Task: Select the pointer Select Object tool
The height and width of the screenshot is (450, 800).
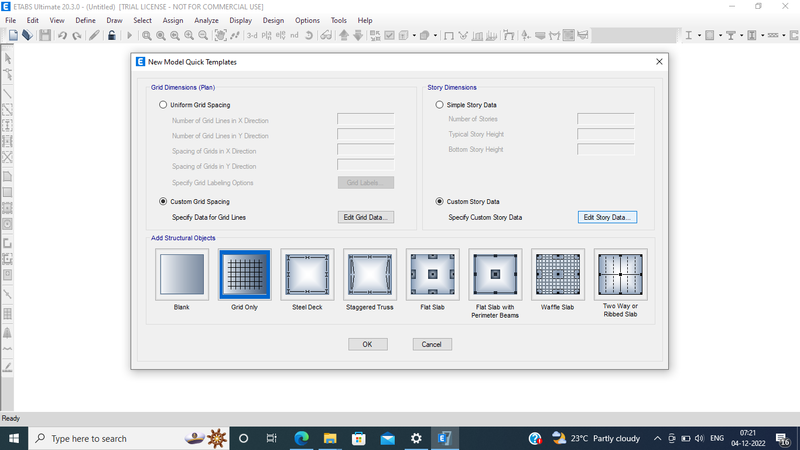Action: click(8, 58)
